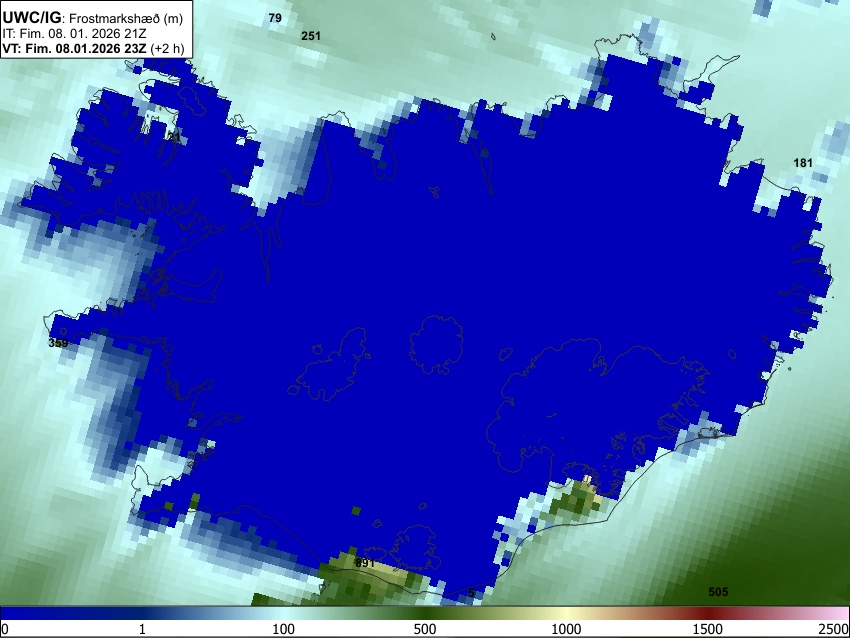Click the legend tick label 1500
Viewport: 850px width, 638px height.
coord(707,629)
